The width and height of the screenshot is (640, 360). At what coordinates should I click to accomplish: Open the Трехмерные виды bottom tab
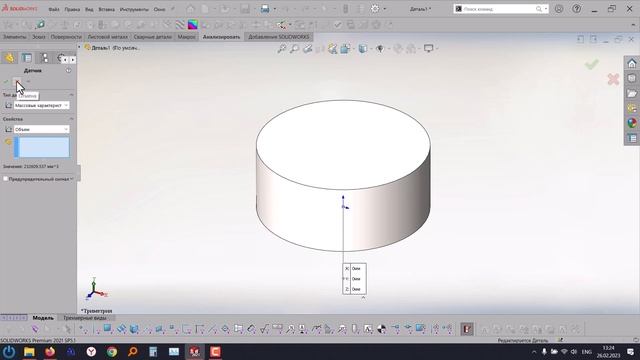[x=84, y=318]
